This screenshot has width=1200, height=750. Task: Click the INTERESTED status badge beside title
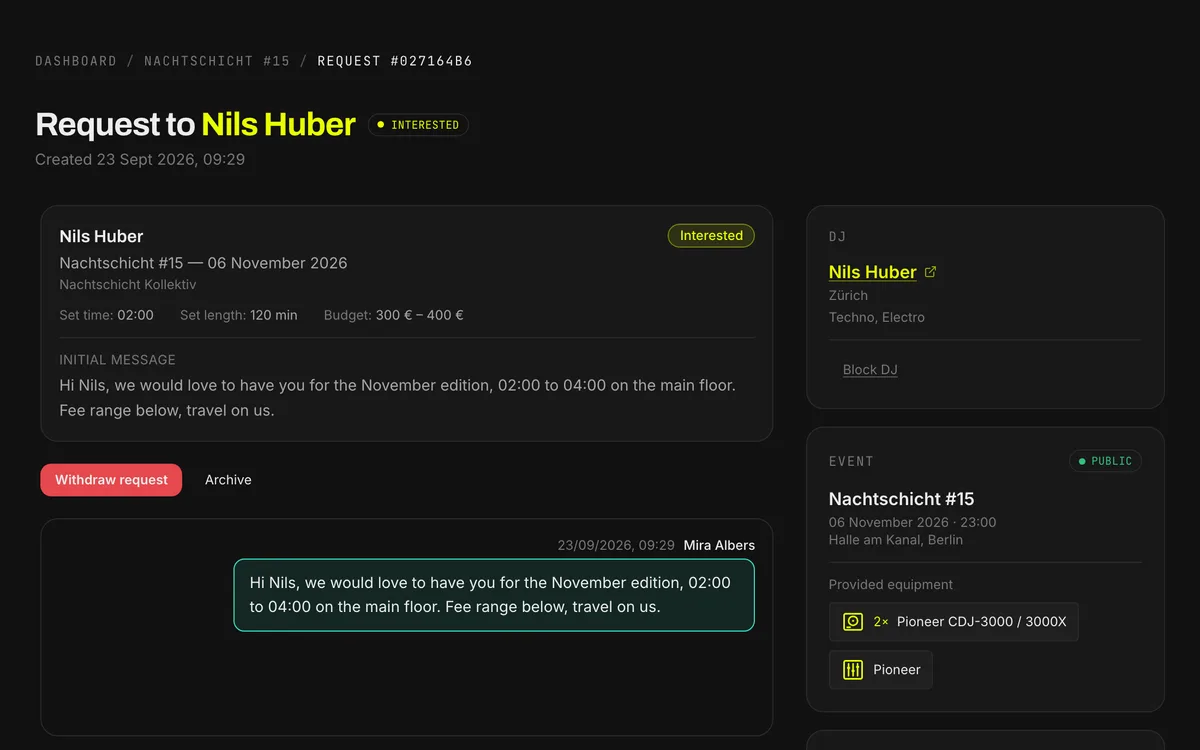(418, 125)
